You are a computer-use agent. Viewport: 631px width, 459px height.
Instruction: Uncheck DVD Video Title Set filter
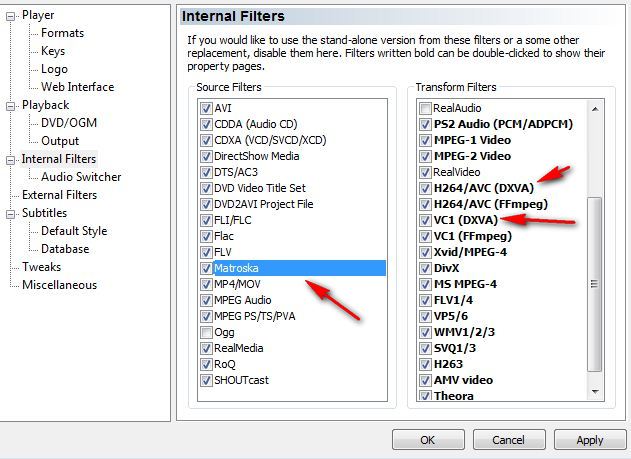pyautogui.click(x=206, y=188)
